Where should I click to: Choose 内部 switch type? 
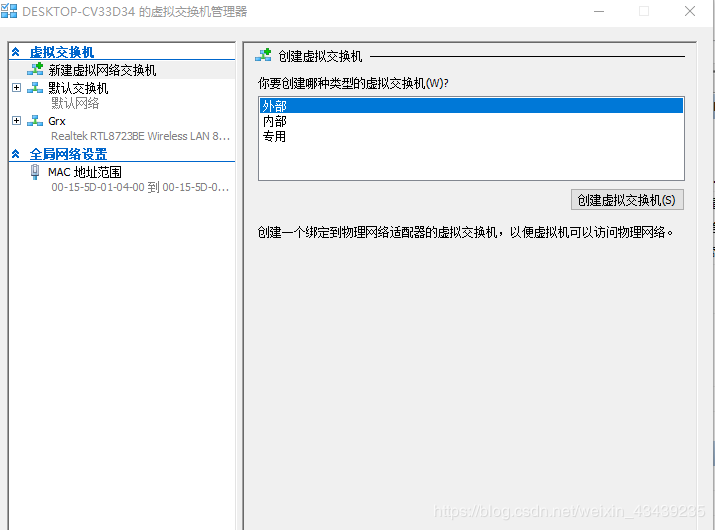tap(471, 121)
